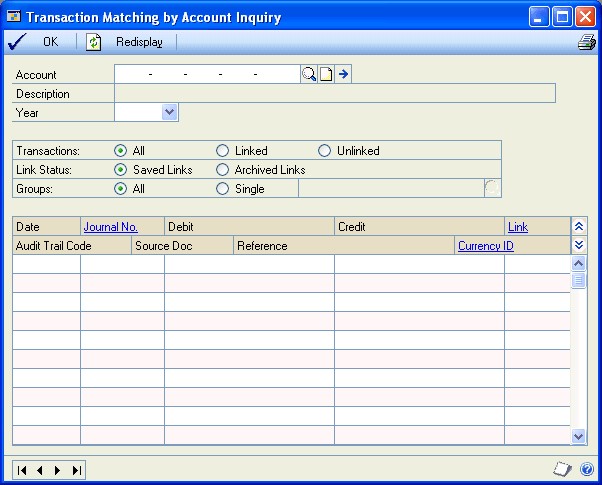Close the inquiry window
This screenshot has height=485, width=602.
(585, 17)
